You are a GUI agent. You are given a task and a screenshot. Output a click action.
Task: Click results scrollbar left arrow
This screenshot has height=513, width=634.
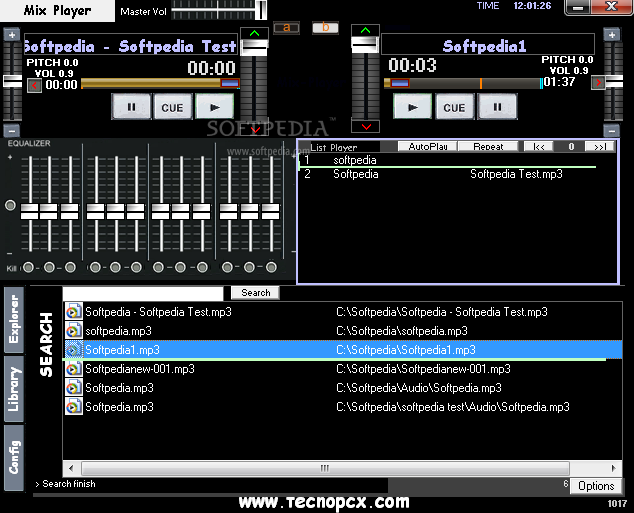pyautogui.click(x=71, y=468)
